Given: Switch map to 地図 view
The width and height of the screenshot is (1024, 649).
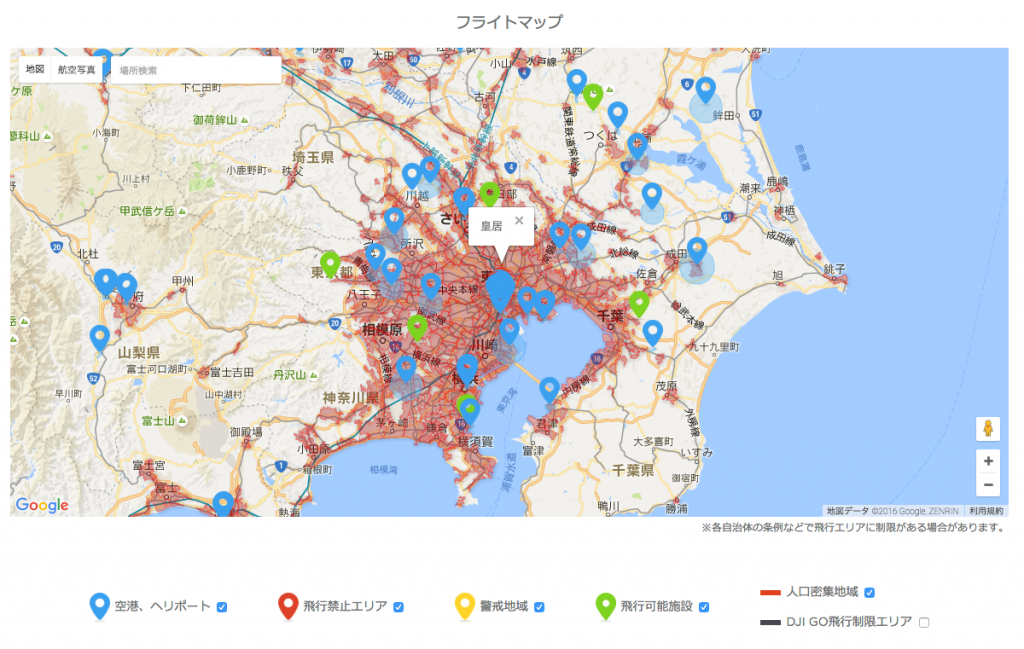Looking at the screenshot, I should (35, 69).
